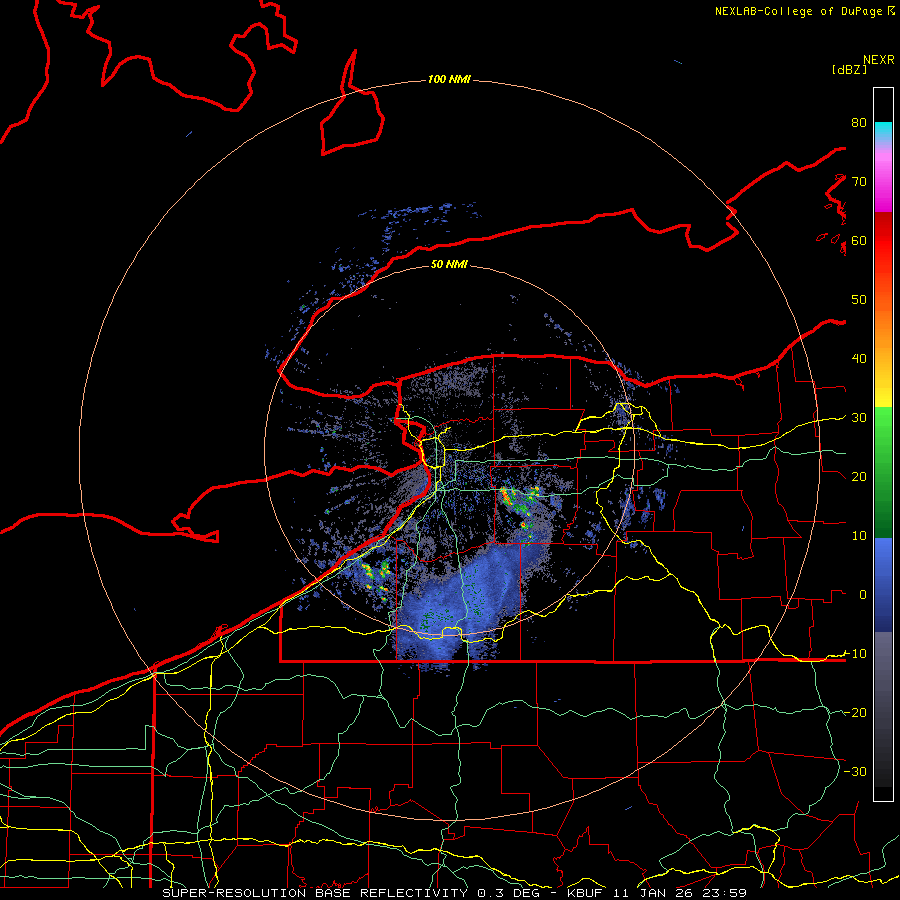Image resolution: width=900 pixels, height=900 pixels.
Task: Click the -30 value on the dBZ scale
Action: tap(856, 772)
